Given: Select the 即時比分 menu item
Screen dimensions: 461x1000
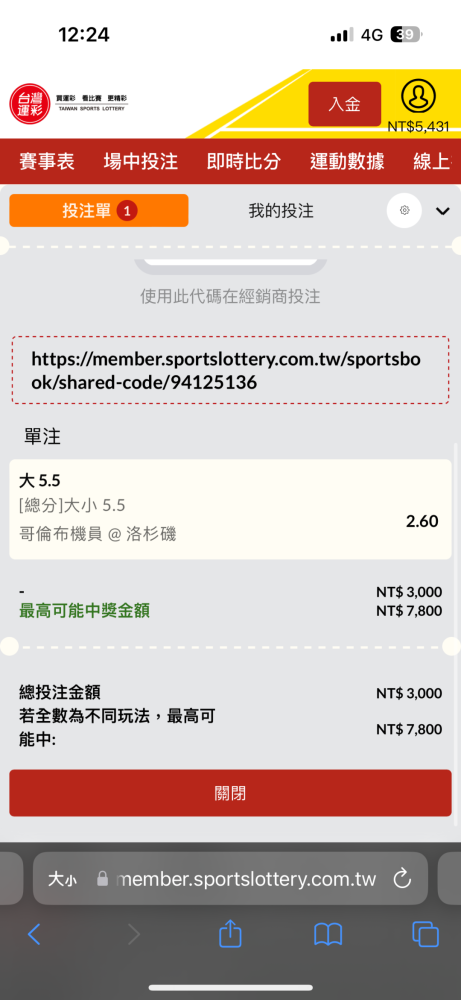Looking at the screenshot, I should point(244,162).
